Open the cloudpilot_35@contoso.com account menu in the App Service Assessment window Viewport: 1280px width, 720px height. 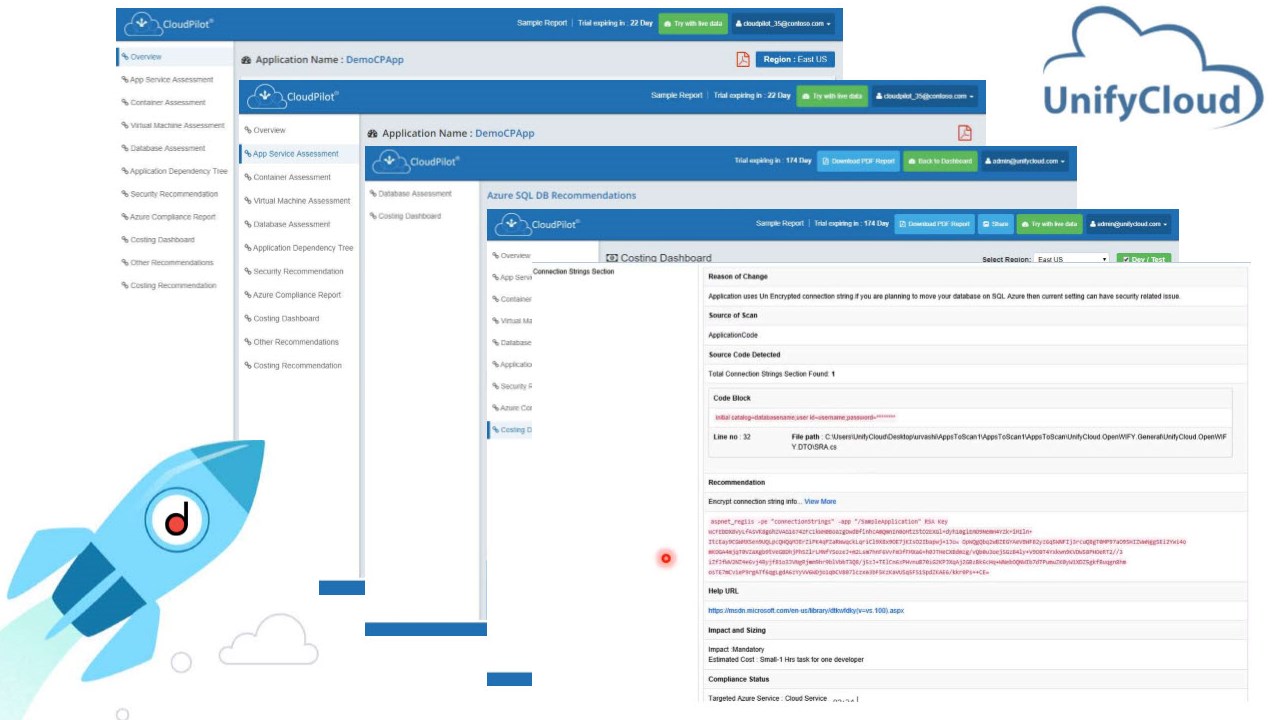(925, 96)
